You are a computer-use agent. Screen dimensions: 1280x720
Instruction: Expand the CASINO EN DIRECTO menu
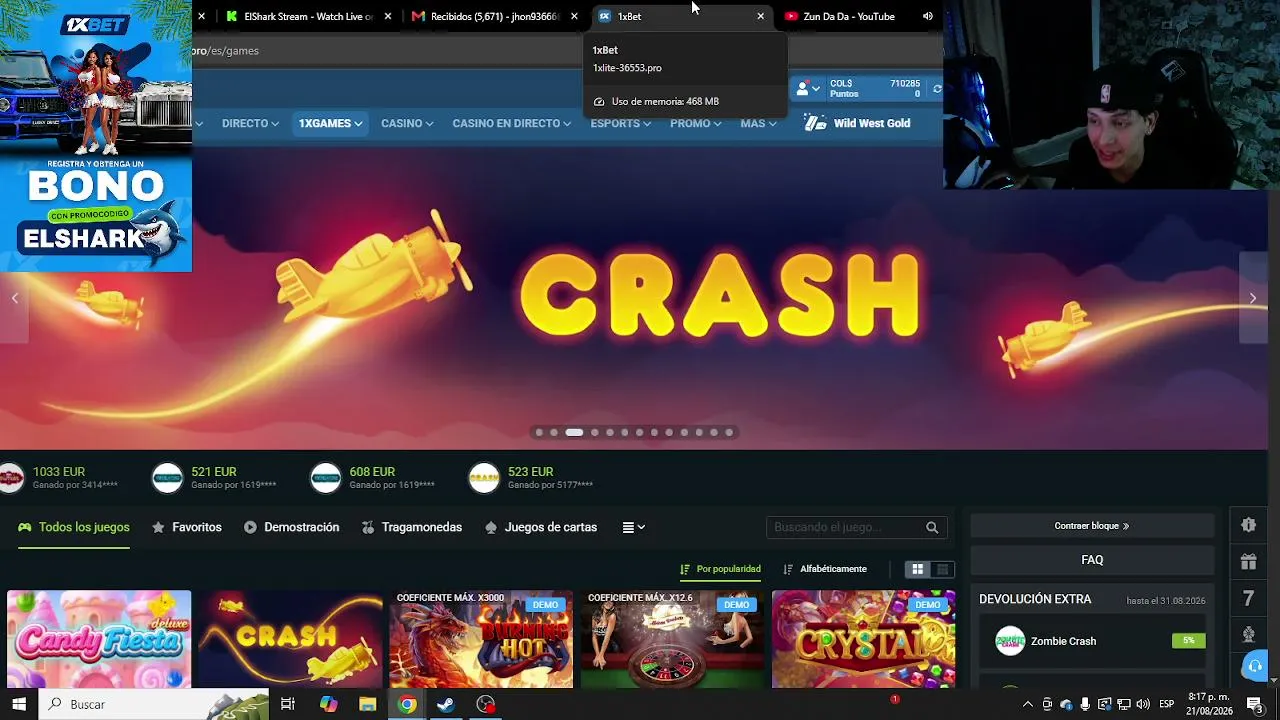512,123
